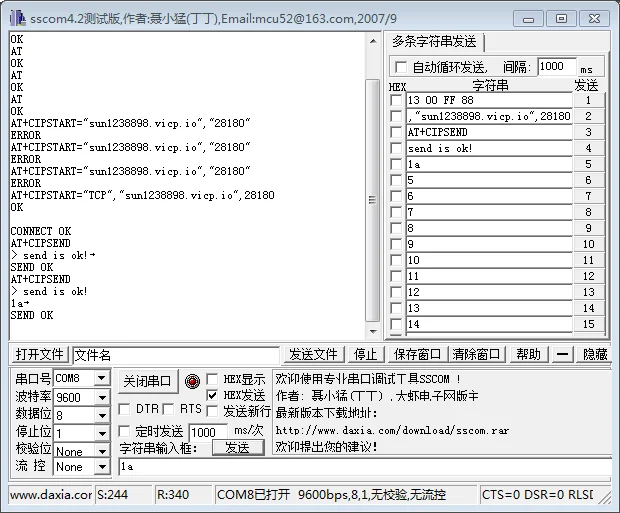Open the COM8 serial port dropdown
The height and width of the screenshot is (513, 620).
[102, 378]
